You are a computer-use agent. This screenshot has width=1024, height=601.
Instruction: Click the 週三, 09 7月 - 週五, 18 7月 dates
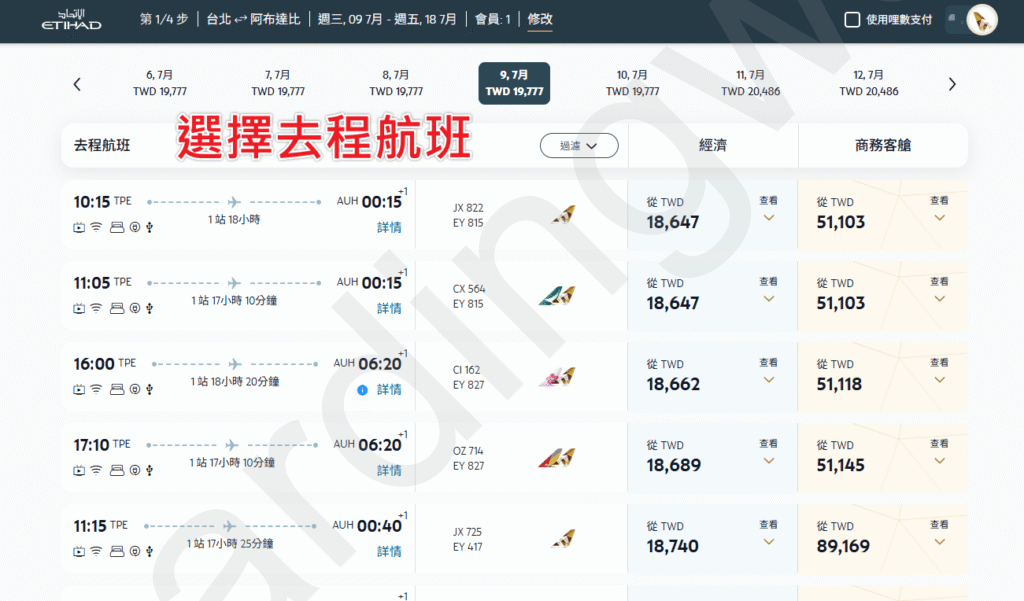[387, 20]
